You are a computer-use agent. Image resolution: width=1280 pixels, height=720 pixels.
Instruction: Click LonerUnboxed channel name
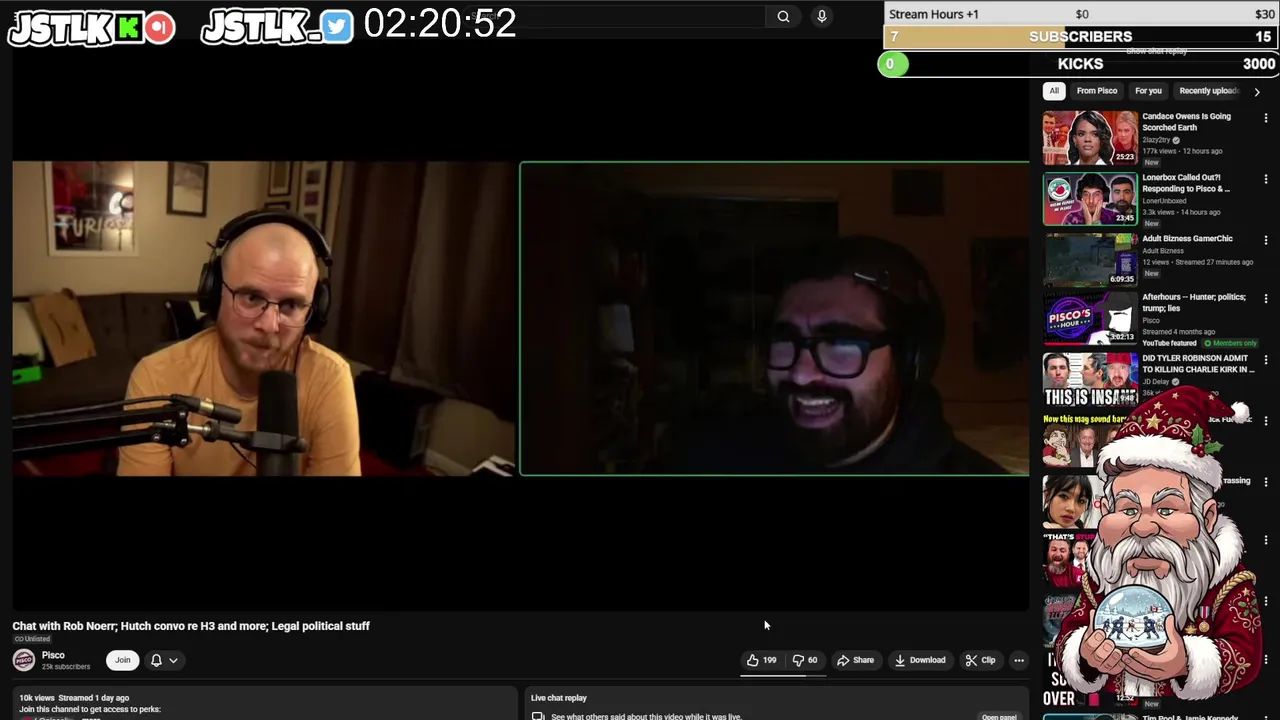1165,201
